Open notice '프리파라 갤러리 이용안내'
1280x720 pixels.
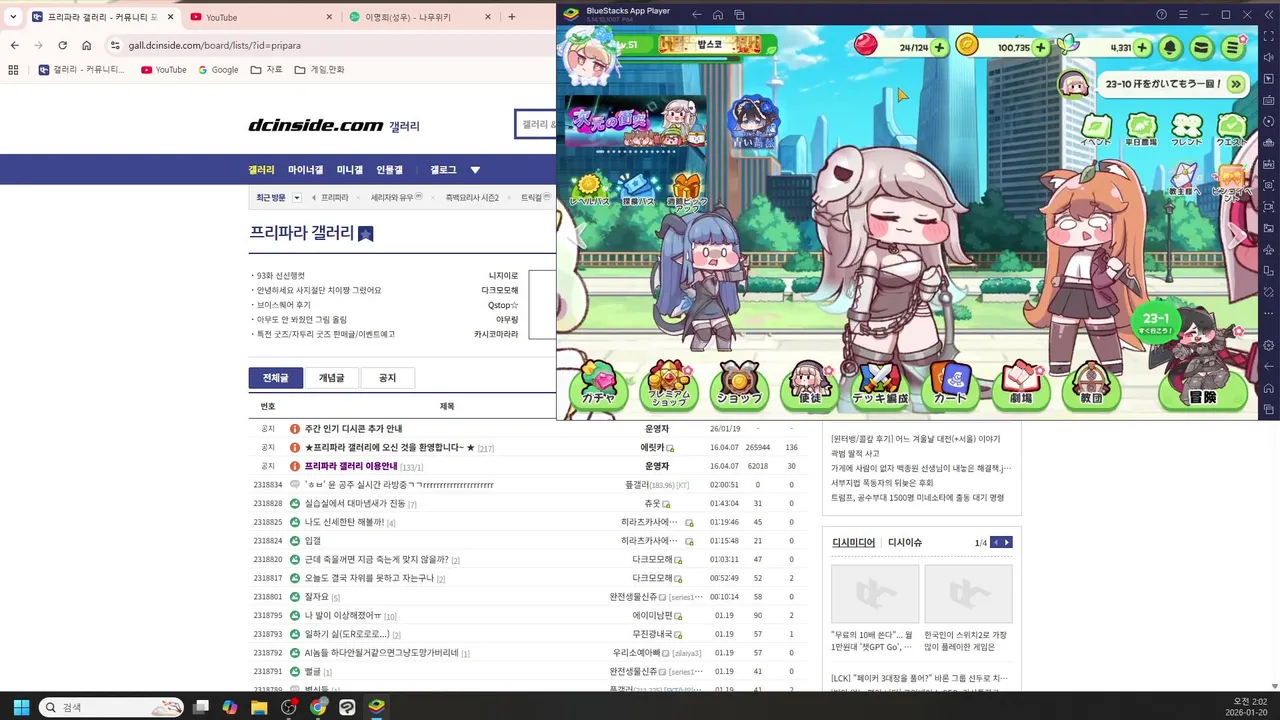point(351,466)
